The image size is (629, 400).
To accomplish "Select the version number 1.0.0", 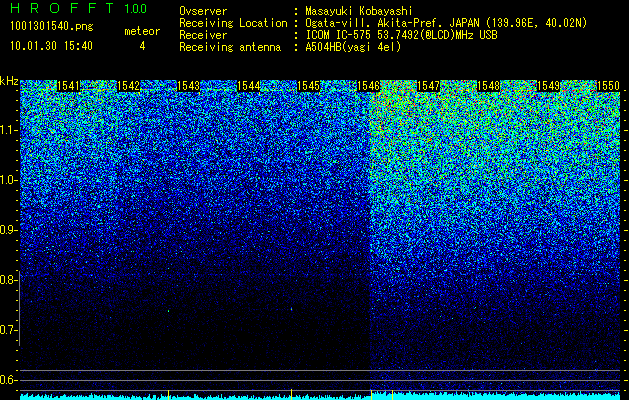I will click(x=136, y=9).
